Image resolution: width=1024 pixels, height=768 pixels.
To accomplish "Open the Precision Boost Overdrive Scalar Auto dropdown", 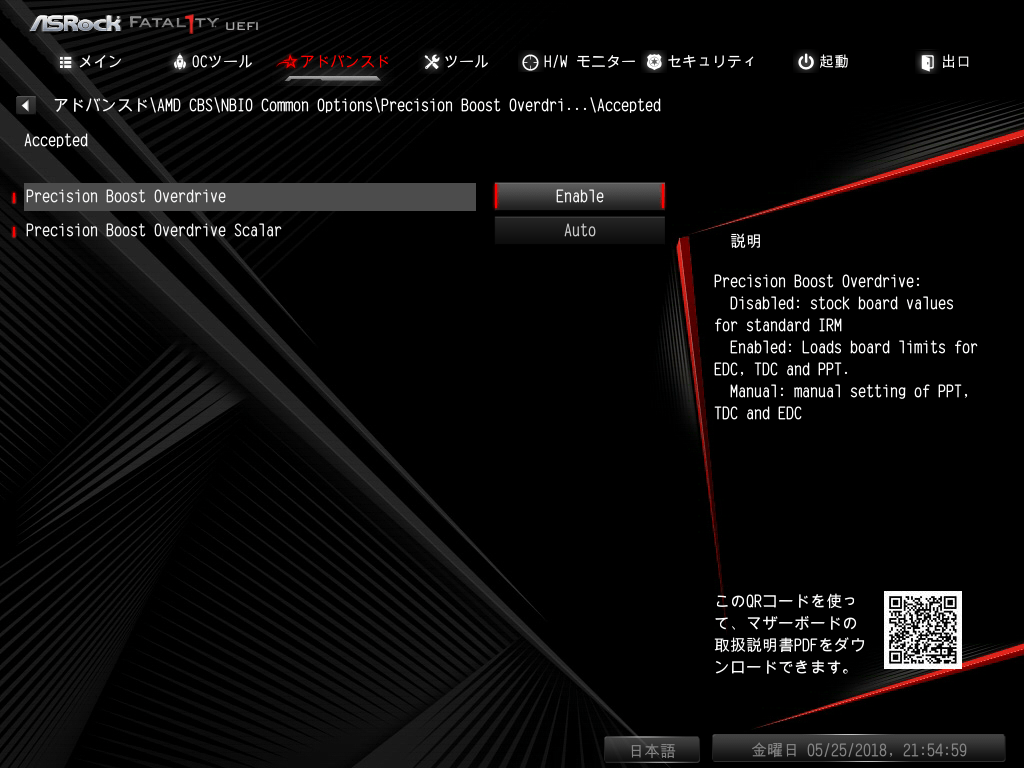I will tap(579, 231).
